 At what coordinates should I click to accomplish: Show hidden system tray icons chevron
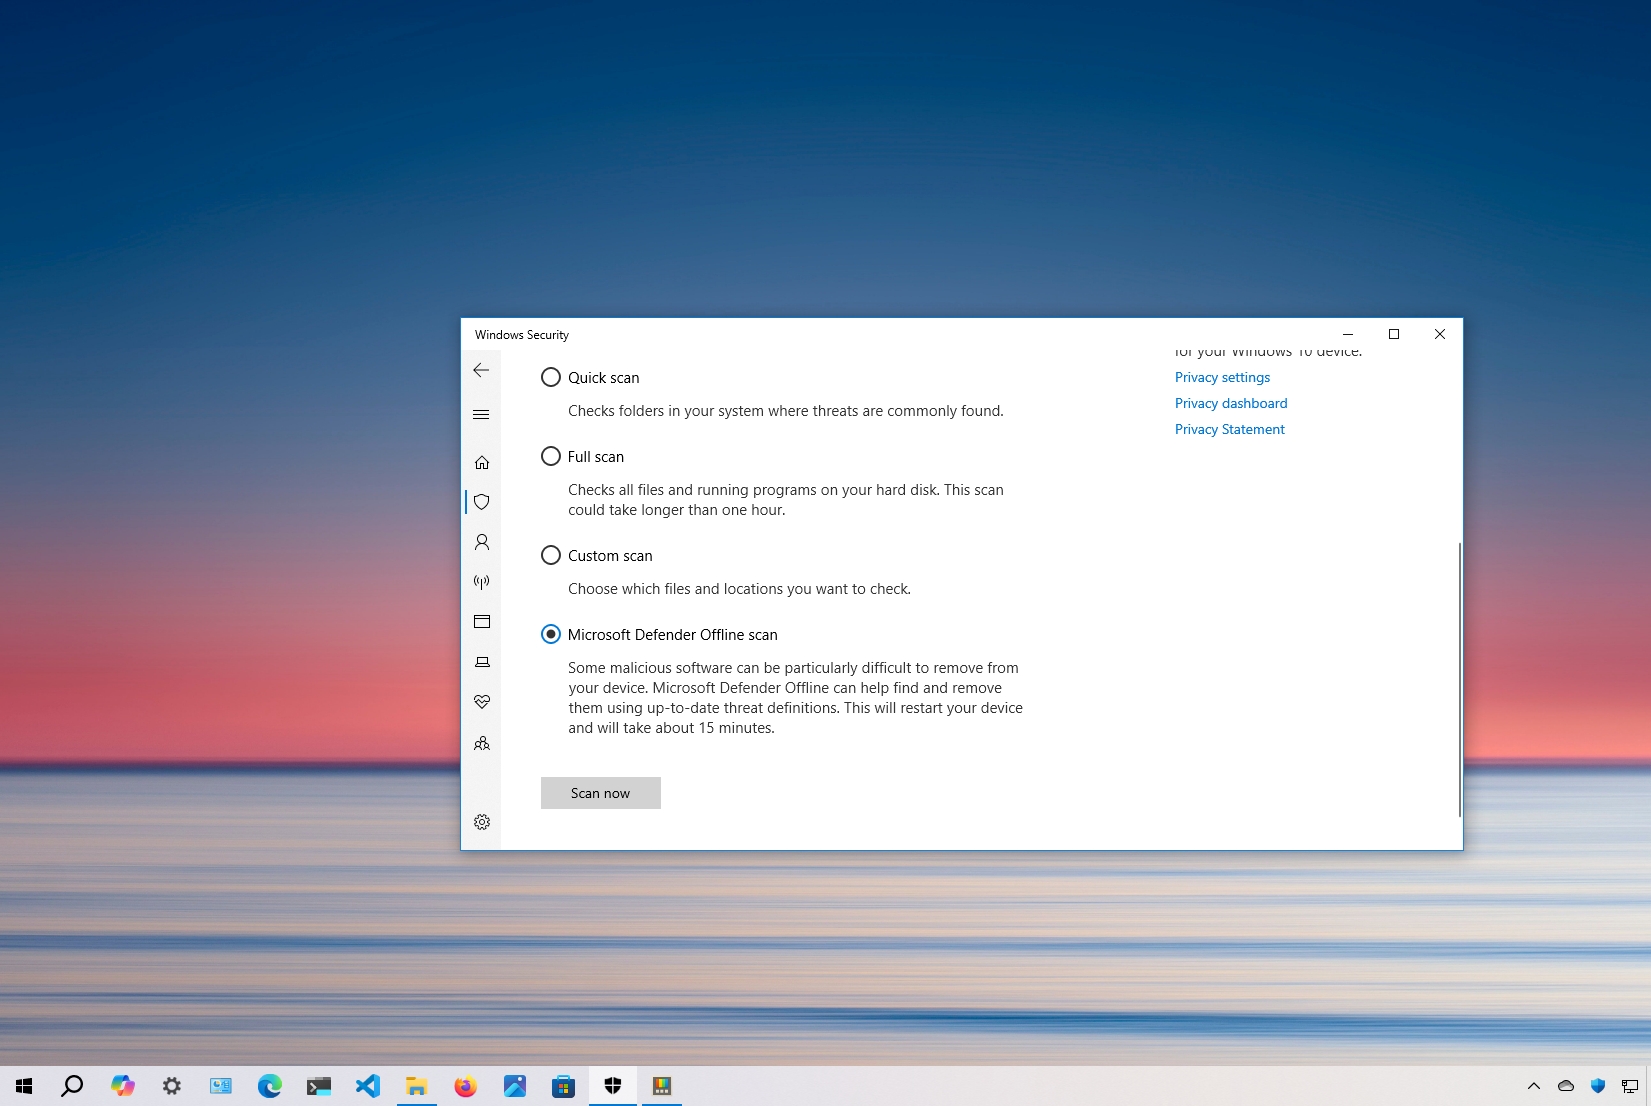(1533, 1086)
